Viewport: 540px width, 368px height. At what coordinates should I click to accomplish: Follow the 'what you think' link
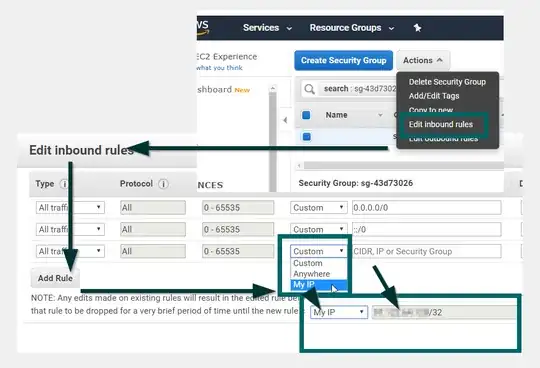(219, 68)
